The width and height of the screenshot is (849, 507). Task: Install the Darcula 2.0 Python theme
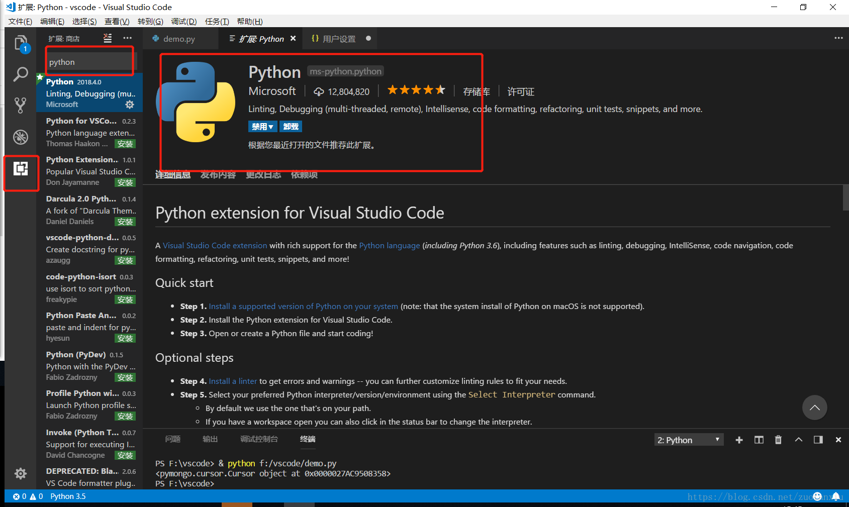click(125, 222)
